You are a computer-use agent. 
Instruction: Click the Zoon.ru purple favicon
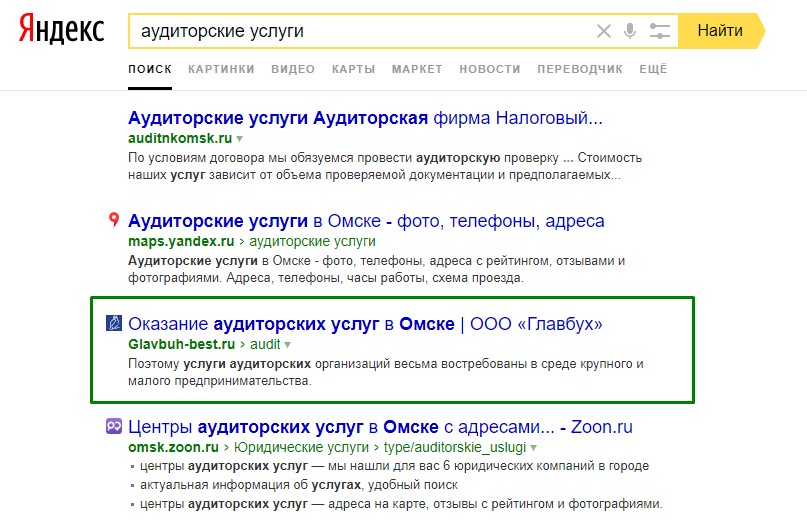click(x=114, y=426)
